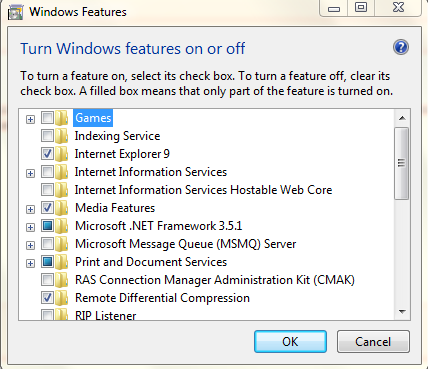Click the Windows Features title bar icon

pos(15,12)
